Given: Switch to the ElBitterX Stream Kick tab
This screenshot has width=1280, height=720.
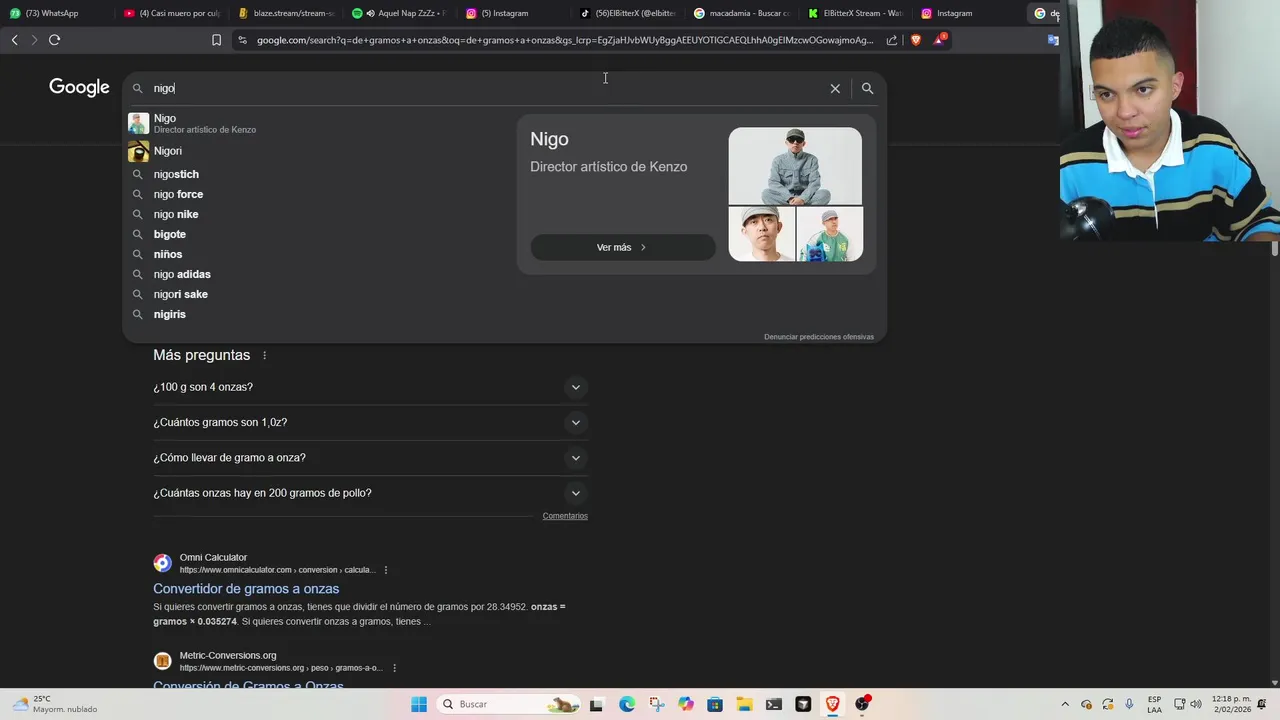Looking at the screenshot, I should (857, 13).
